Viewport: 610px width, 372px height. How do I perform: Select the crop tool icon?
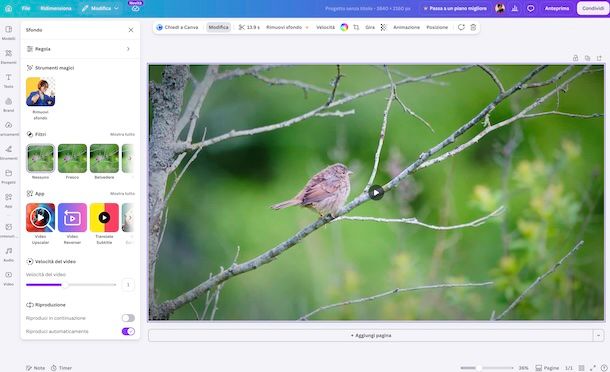click(356, 27)
